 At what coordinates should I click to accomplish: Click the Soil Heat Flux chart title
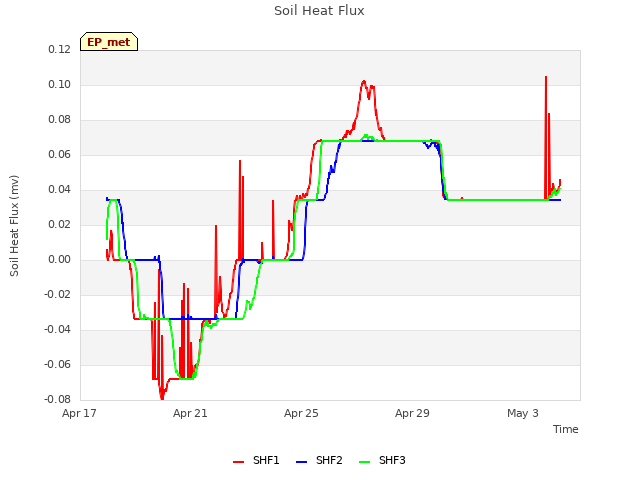(x=319, y=11)
